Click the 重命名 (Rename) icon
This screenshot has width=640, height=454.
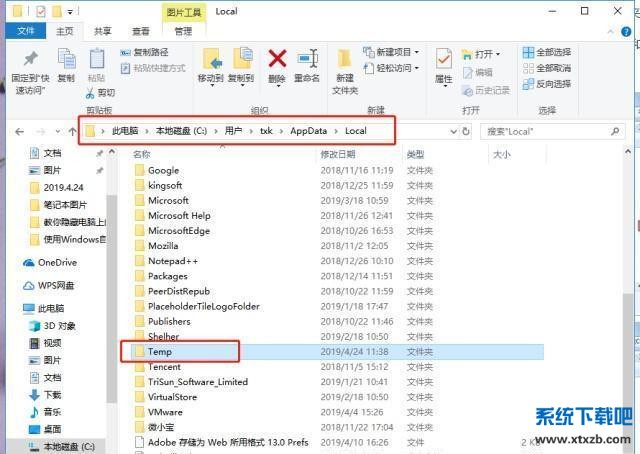[x=309, y=62]
